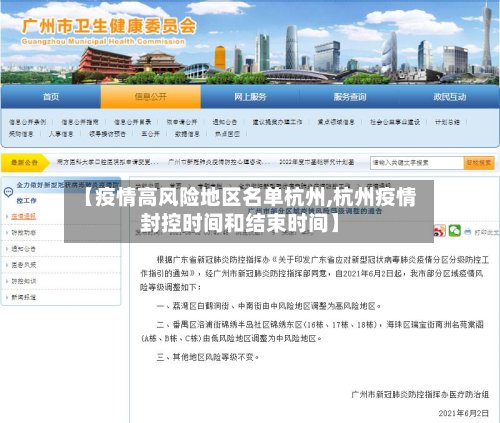This screenshot has height=423, width=500.
Task: Open 人事信息 submenu link
Action: [61, 134]
